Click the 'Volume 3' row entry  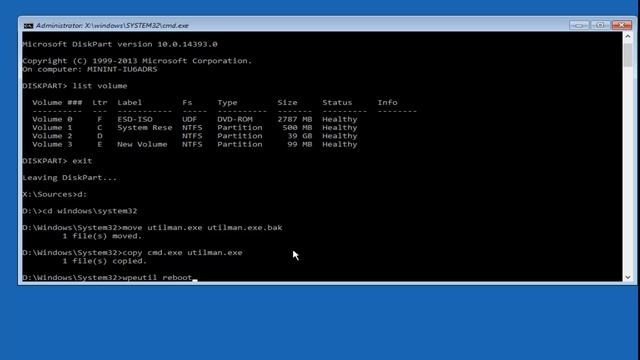[52, 144]
